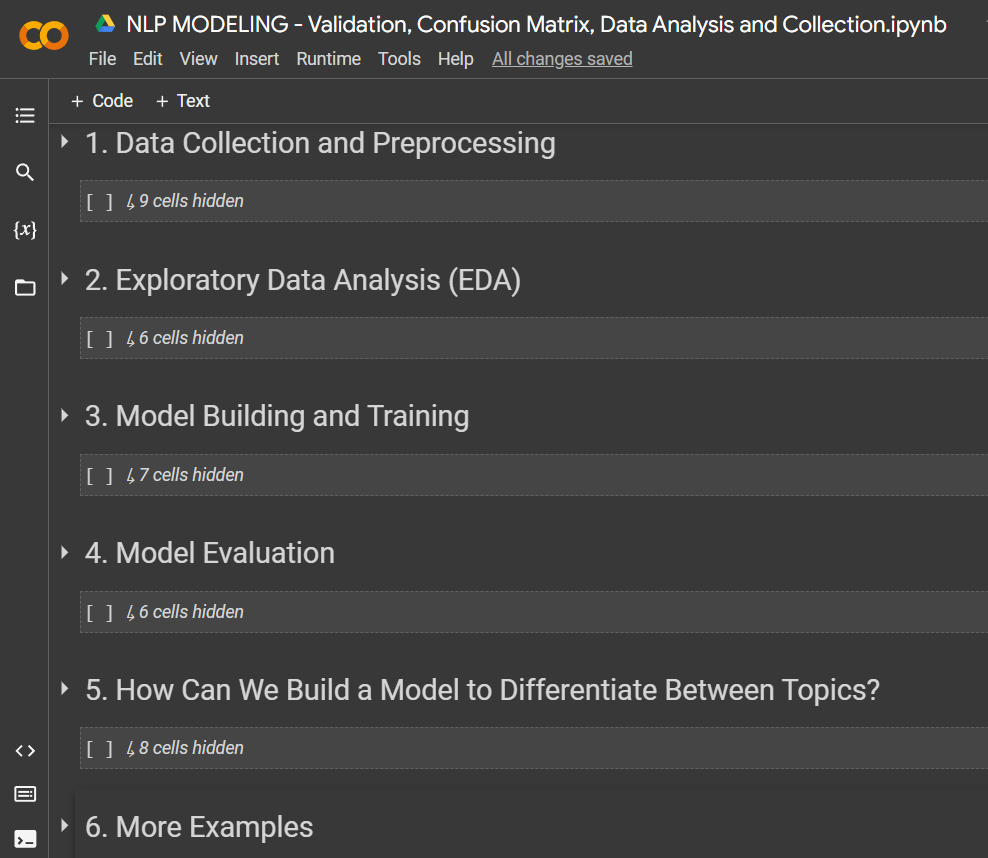
Task: Open the Insert menu
Action: 257,59
